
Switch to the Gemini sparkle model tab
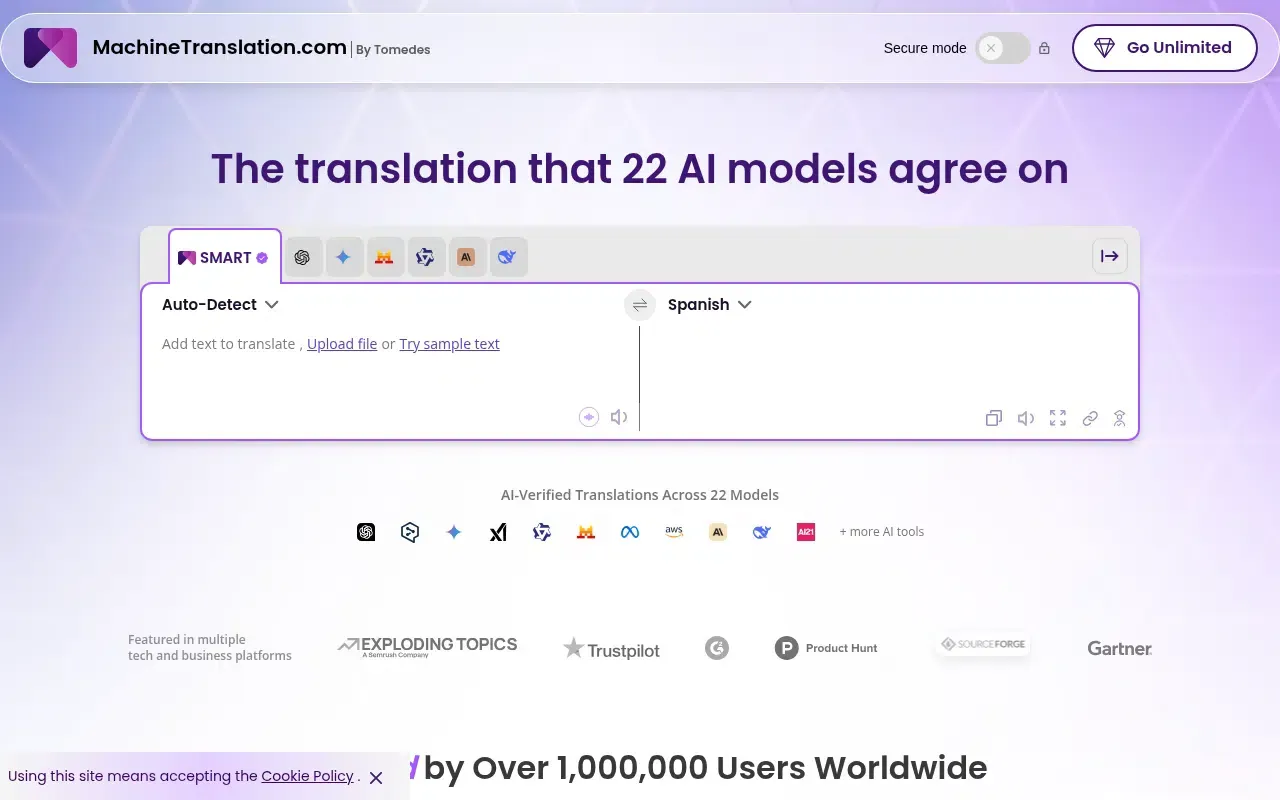(x=343, y=257)
